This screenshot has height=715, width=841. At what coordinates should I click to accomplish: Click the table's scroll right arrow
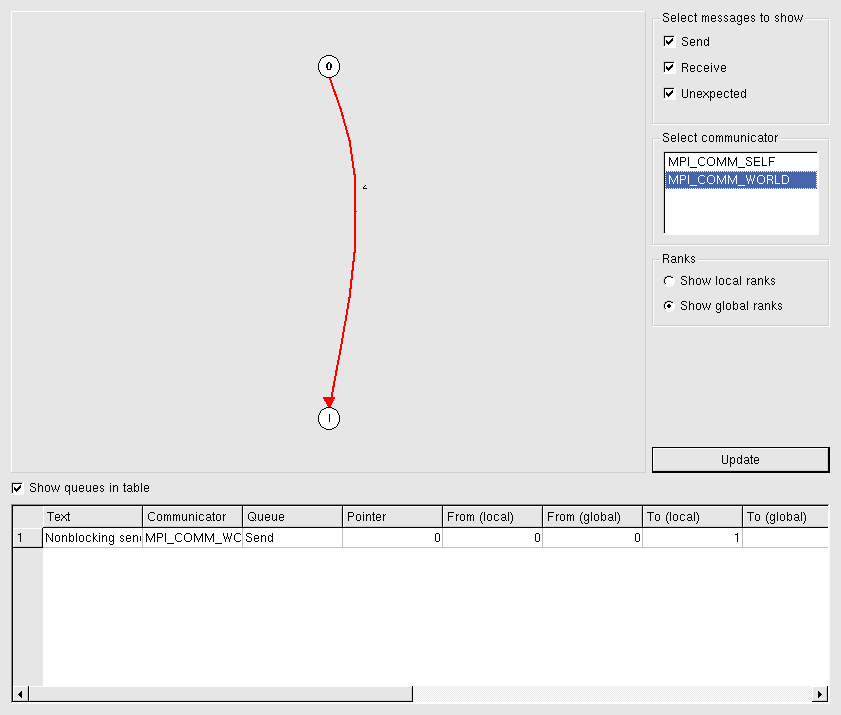[x=820, y=694]
